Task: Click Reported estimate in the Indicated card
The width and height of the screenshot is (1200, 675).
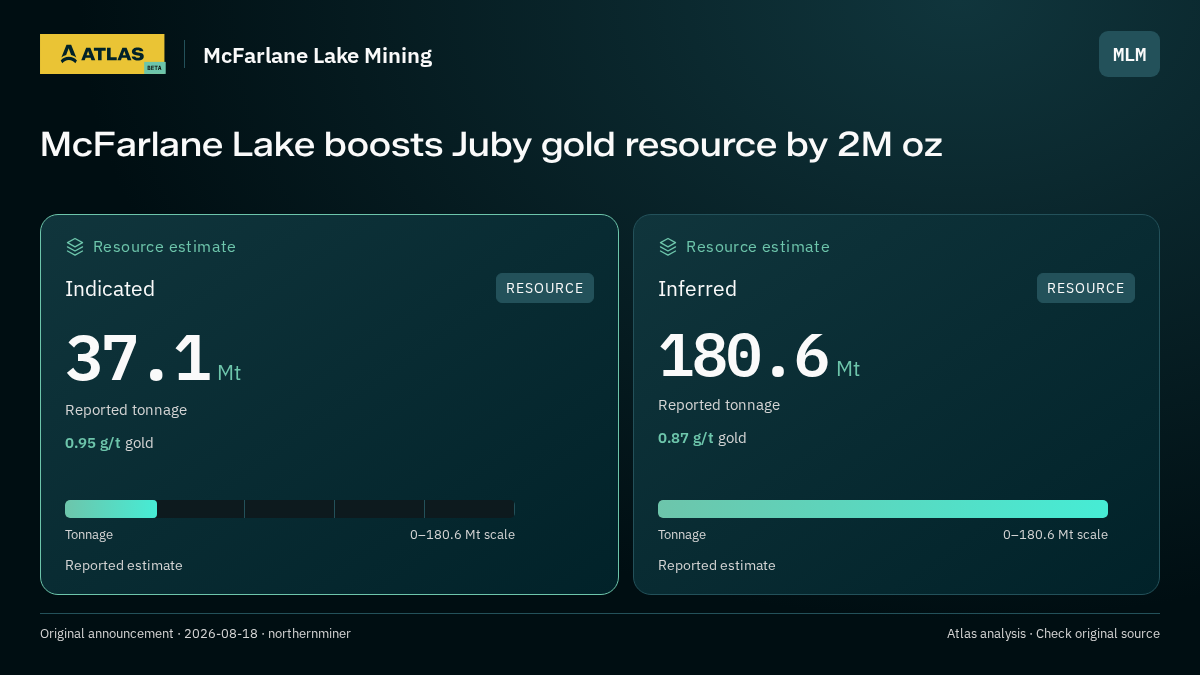Action: click(124, 566)
